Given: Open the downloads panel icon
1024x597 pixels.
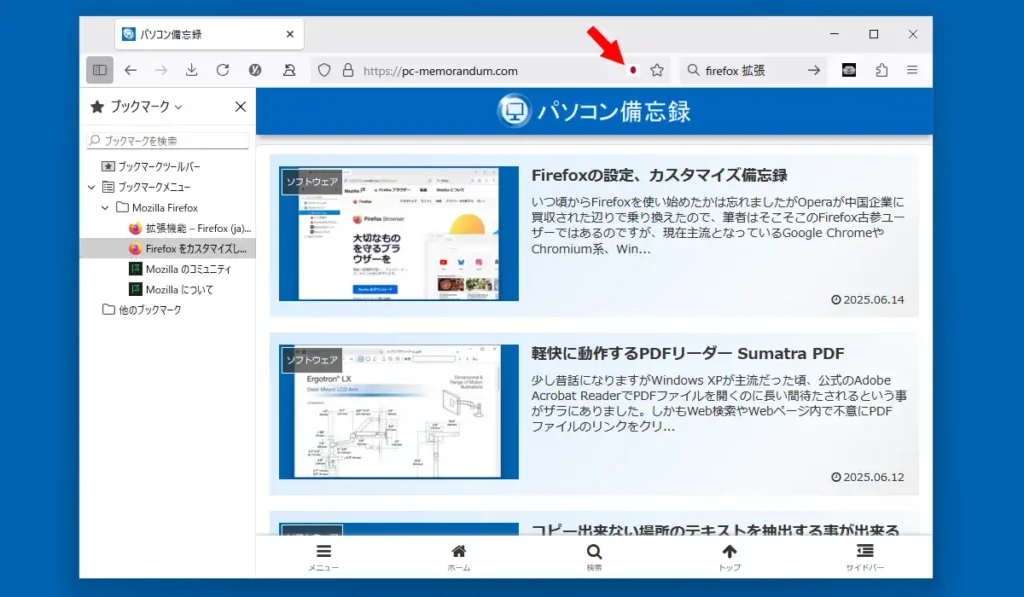Looking at the screenshot, I should point(191,70).
